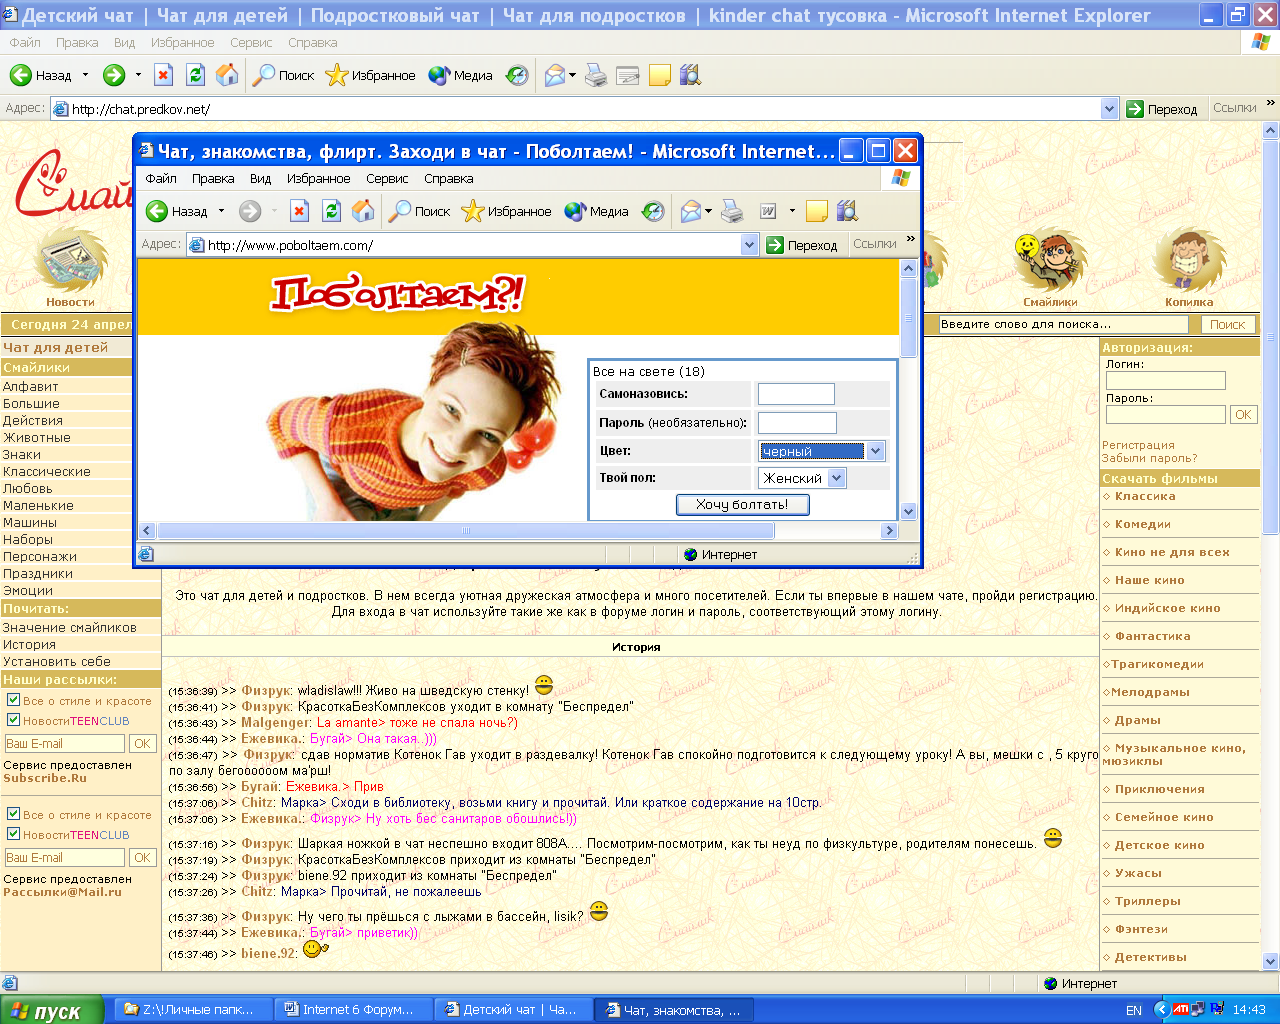Open Копилка icon on chat page

[x=1189, y=262]
